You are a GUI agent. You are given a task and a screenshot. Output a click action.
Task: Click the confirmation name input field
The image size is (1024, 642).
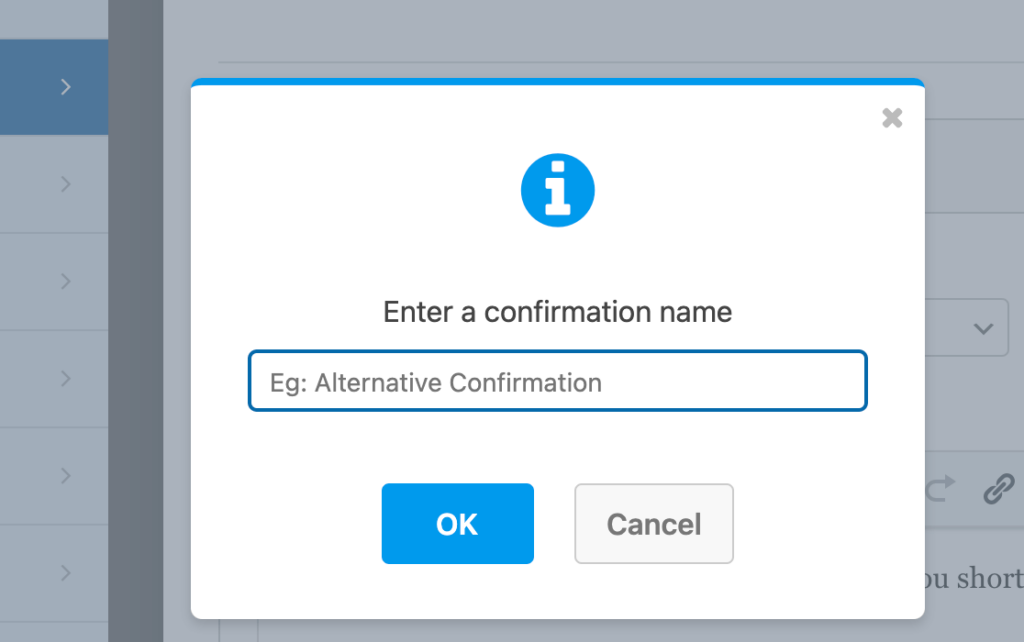click(x=556, y=381)
